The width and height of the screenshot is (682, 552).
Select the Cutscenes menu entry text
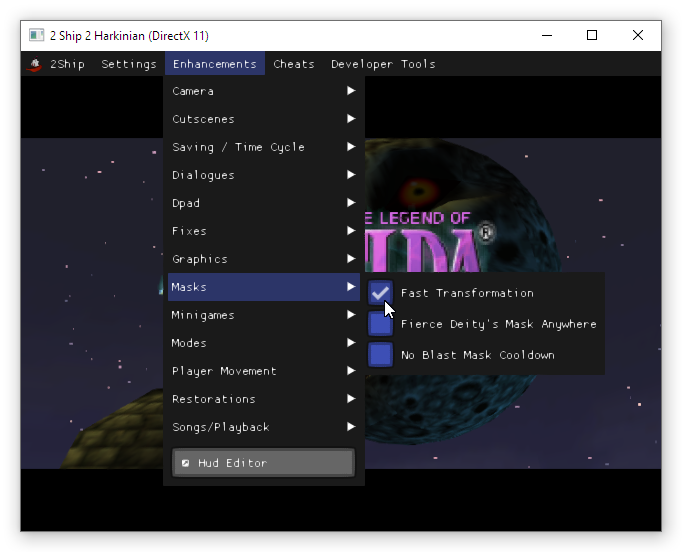[203, 119]
